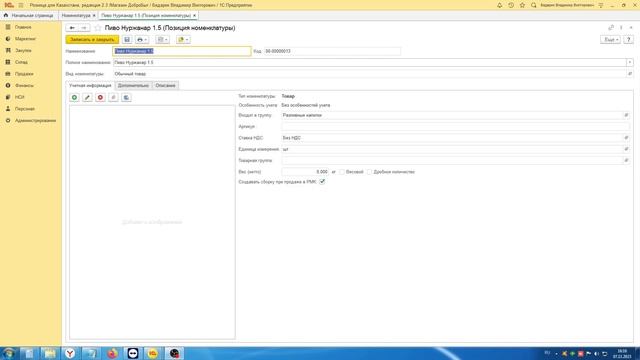Expand the Полное наименование dropdown arrow

click(630, 62)
